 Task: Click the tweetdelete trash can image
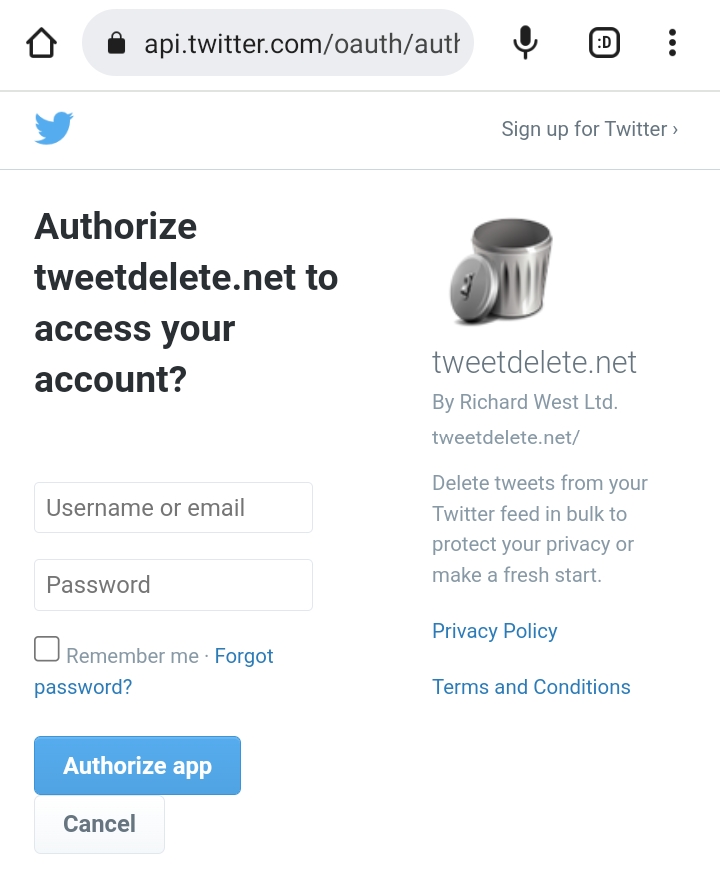(501, 271)
